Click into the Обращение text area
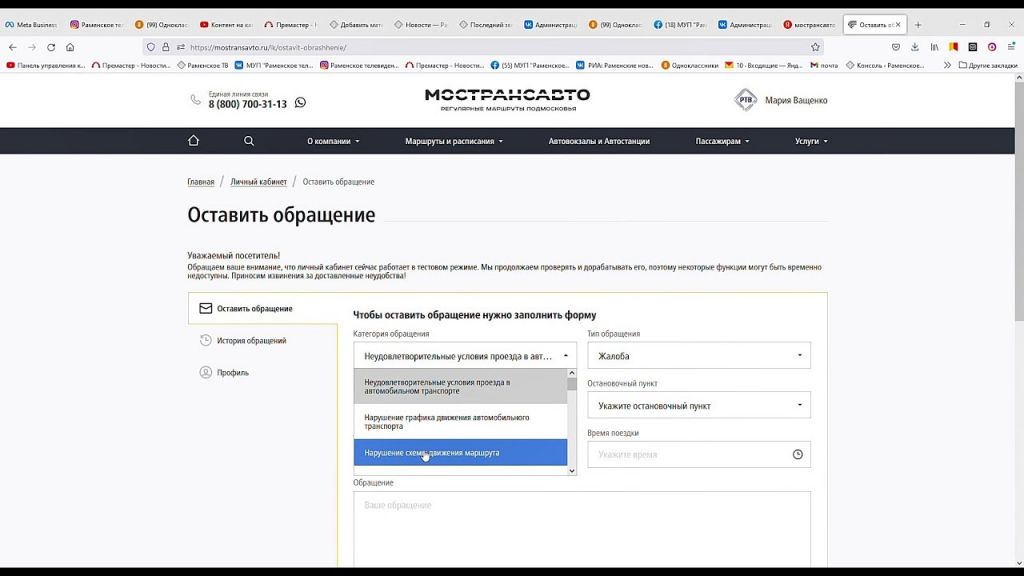Viewport: 1024px width, 576px height. click(x=581, y=530)
